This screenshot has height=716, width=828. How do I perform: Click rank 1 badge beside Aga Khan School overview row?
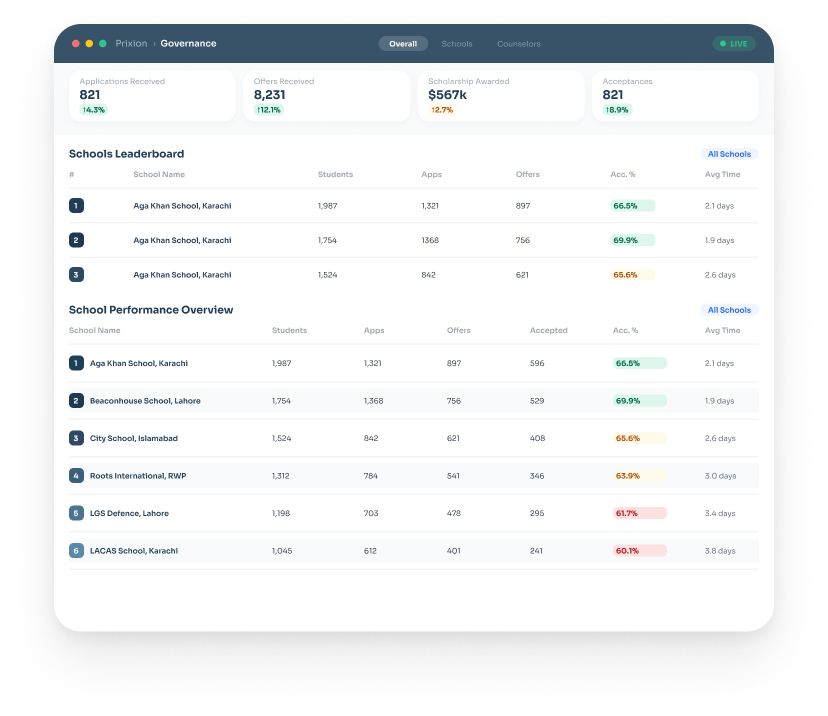point(76,363)
